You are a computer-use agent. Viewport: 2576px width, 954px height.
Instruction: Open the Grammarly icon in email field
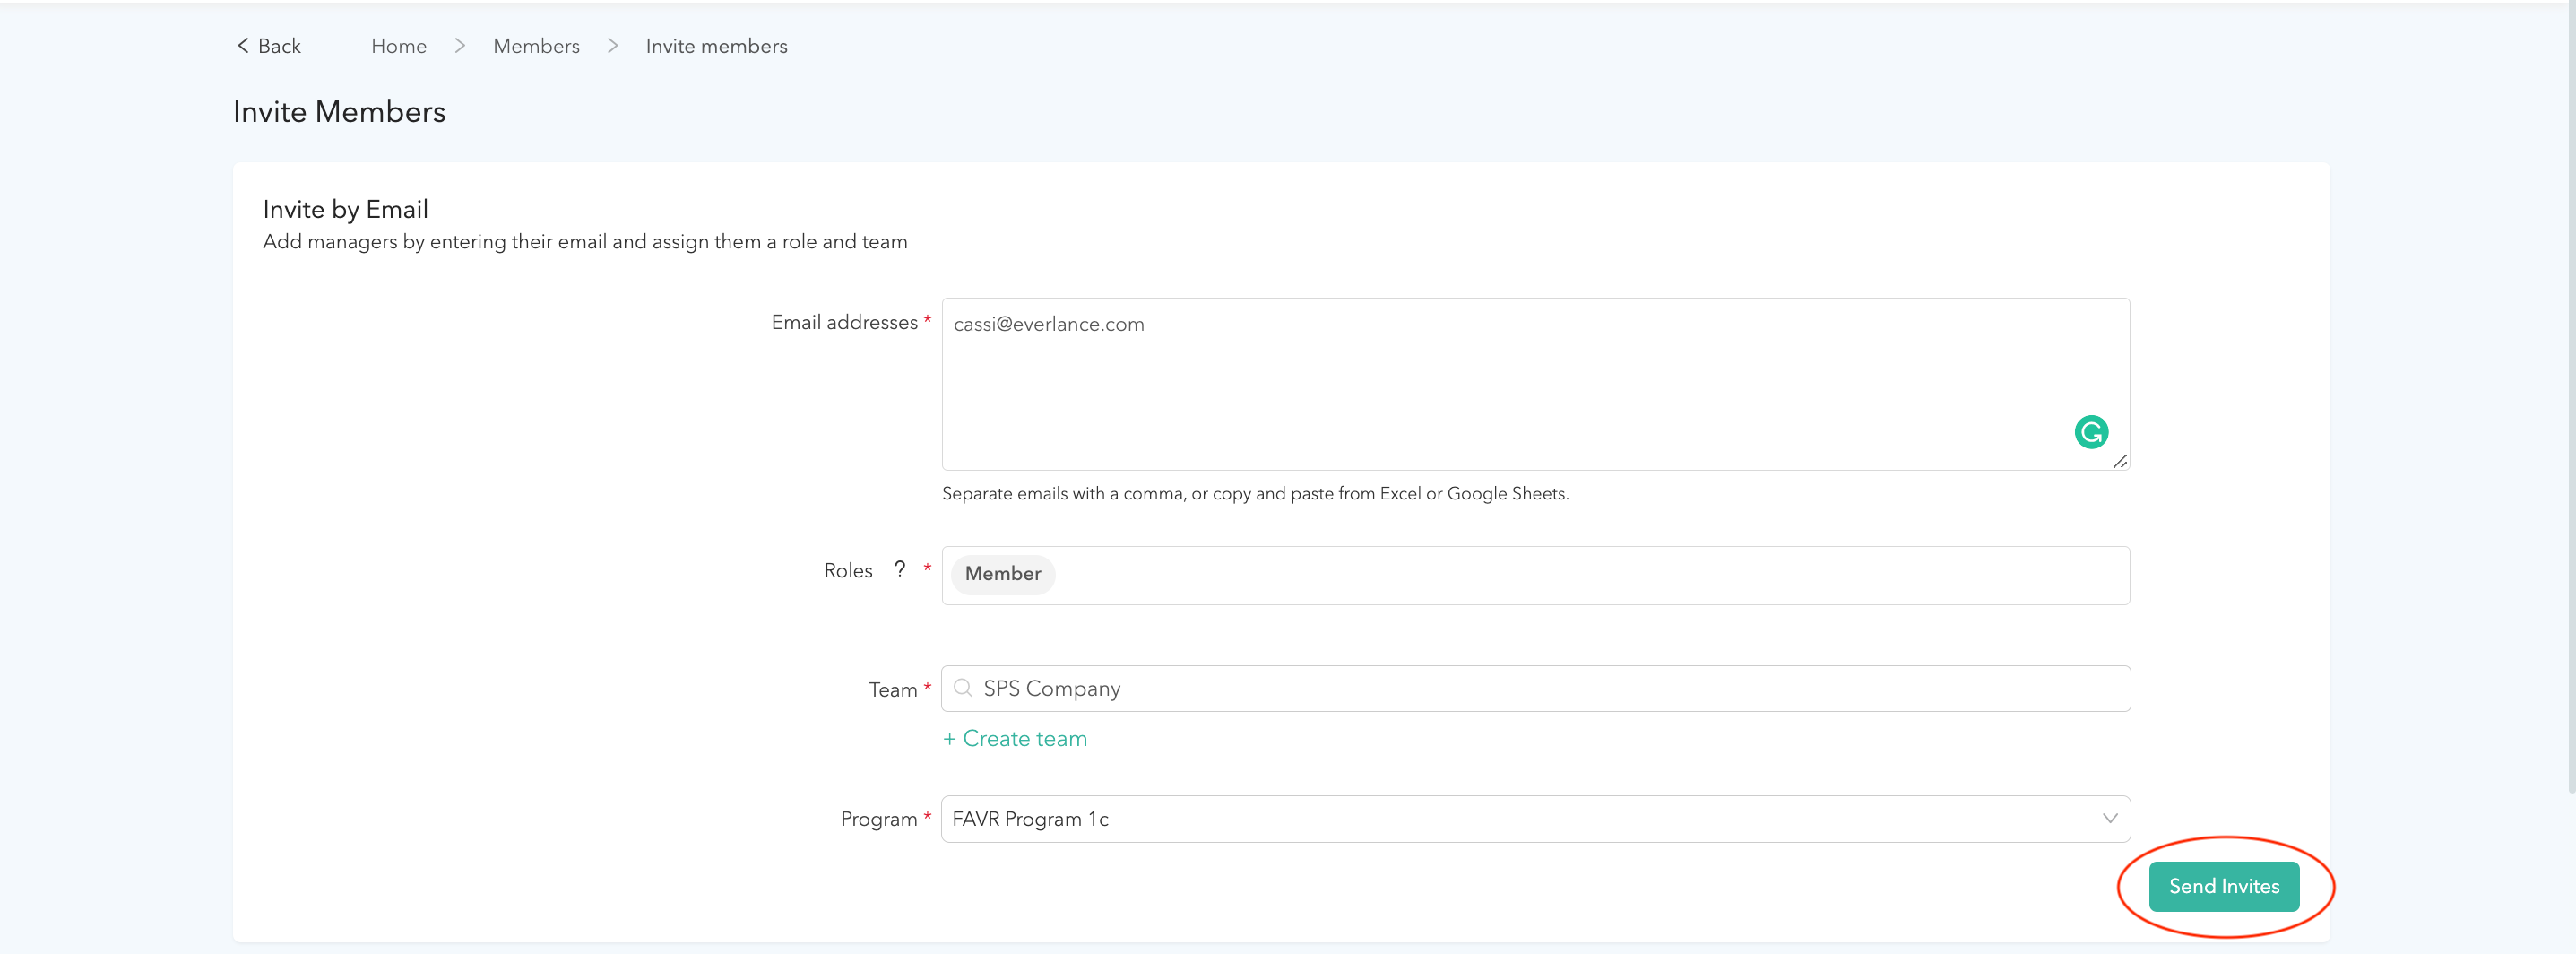click(2091, 432)
